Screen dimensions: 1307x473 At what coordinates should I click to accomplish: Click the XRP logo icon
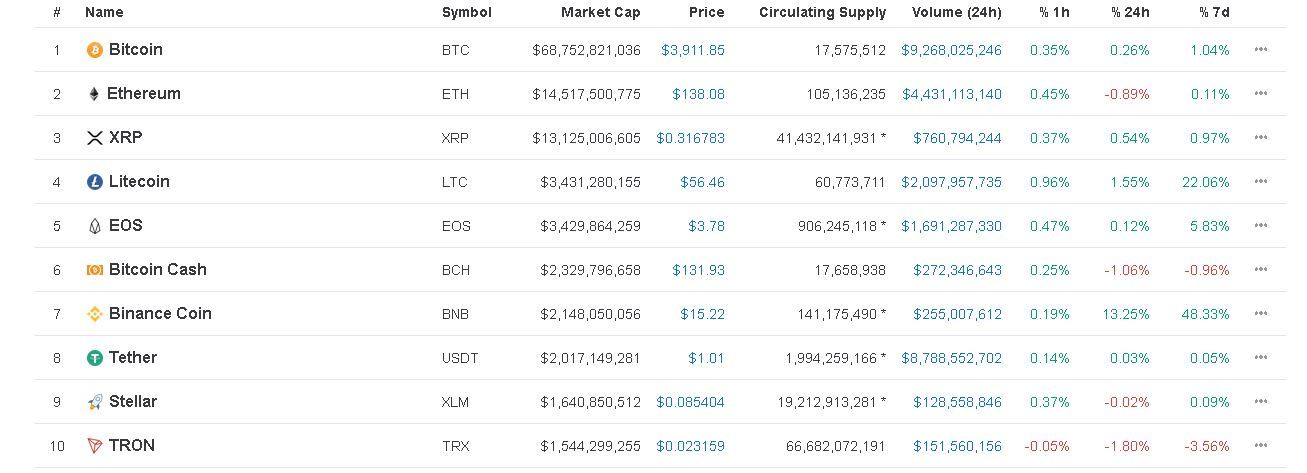tap(95, 138)
